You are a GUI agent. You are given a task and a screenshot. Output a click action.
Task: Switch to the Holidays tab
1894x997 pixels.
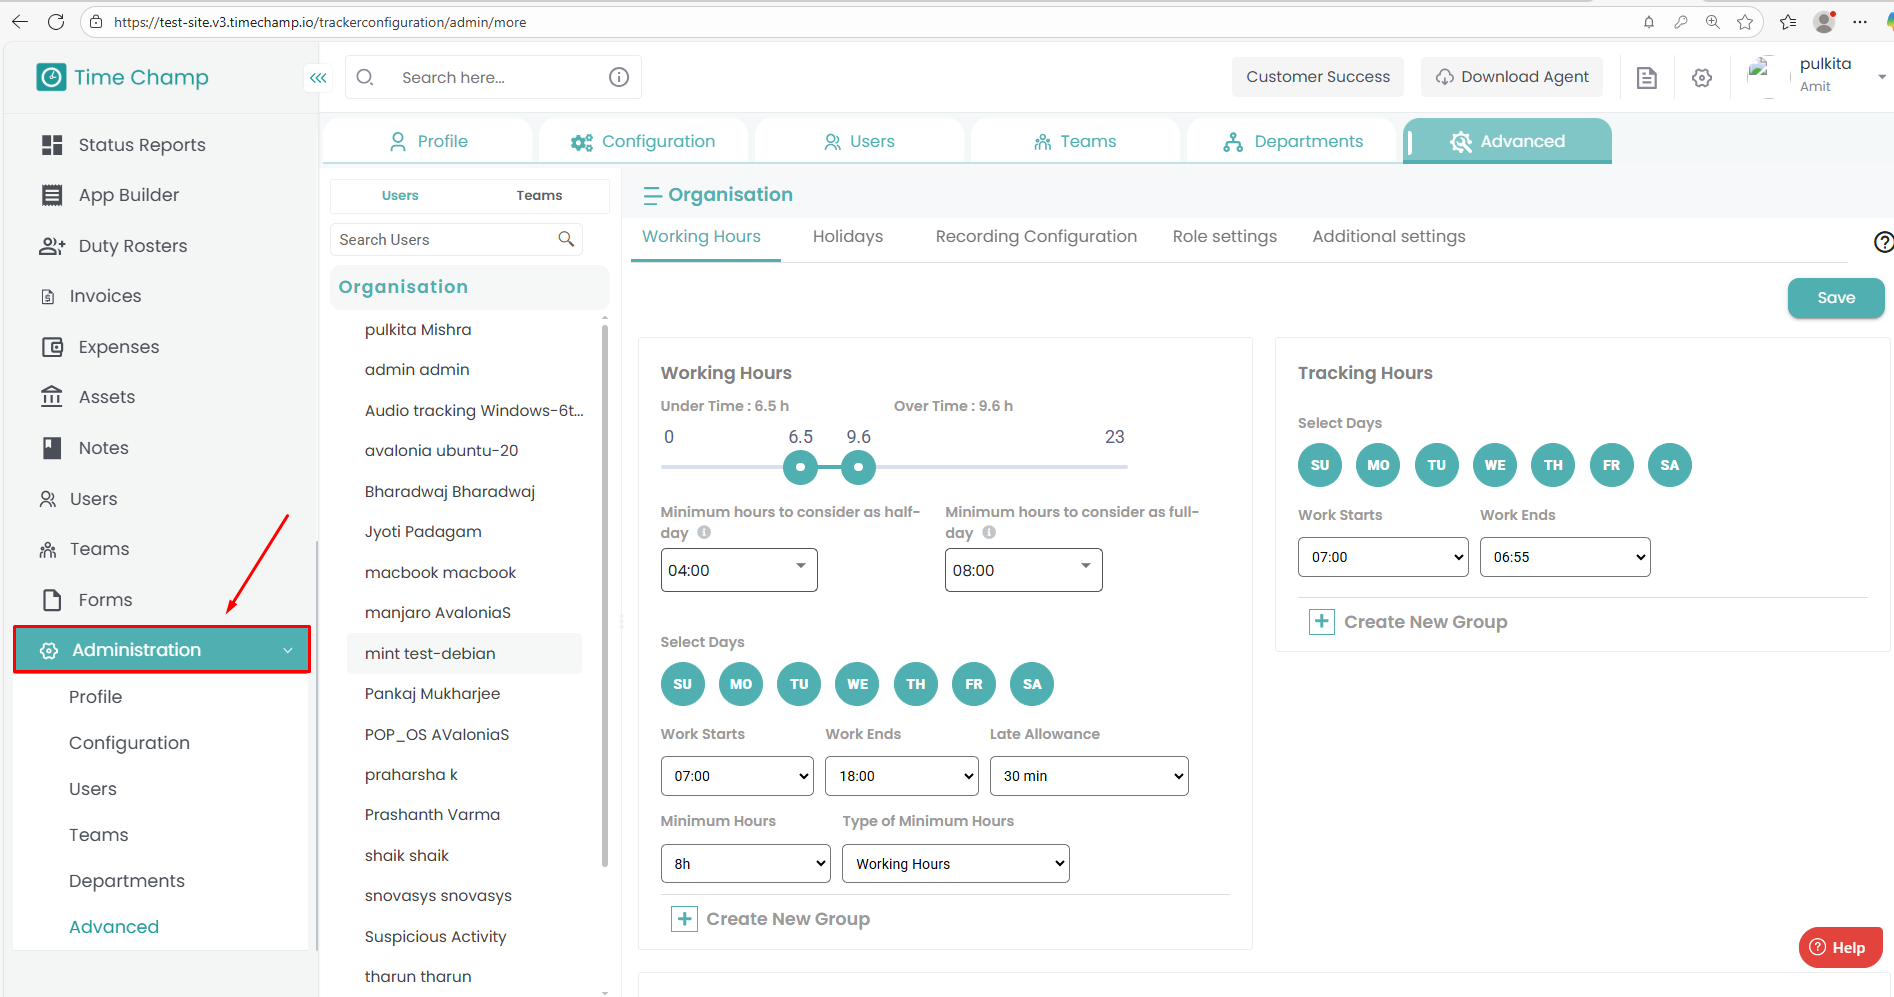pos(847,237)
